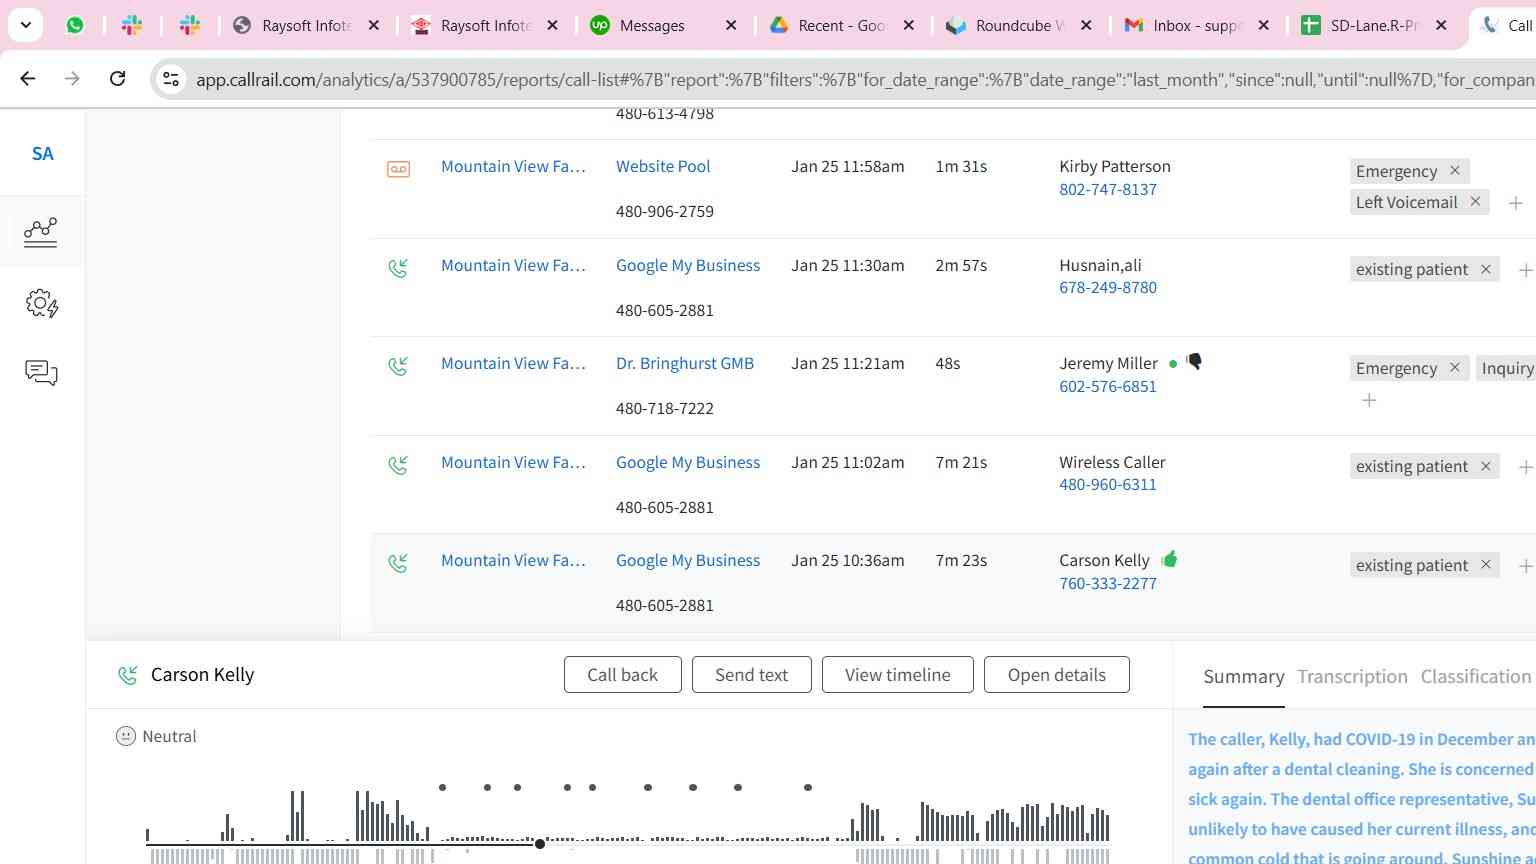Click the Open details button

[x=1057, y=675]
